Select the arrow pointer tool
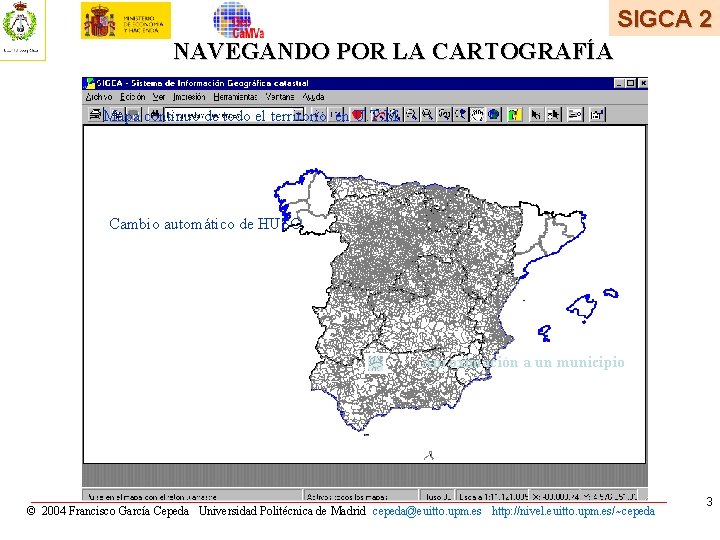Screen dimensions: 720x540 pos(536,114)
